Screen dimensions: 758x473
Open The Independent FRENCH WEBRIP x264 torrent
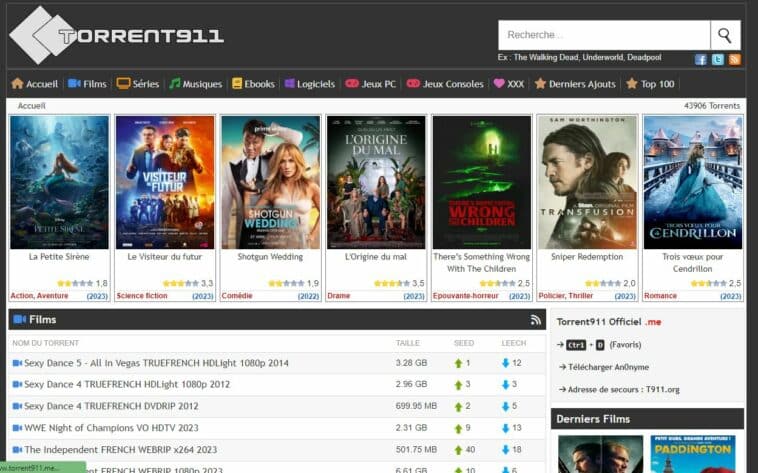[120, 450]
